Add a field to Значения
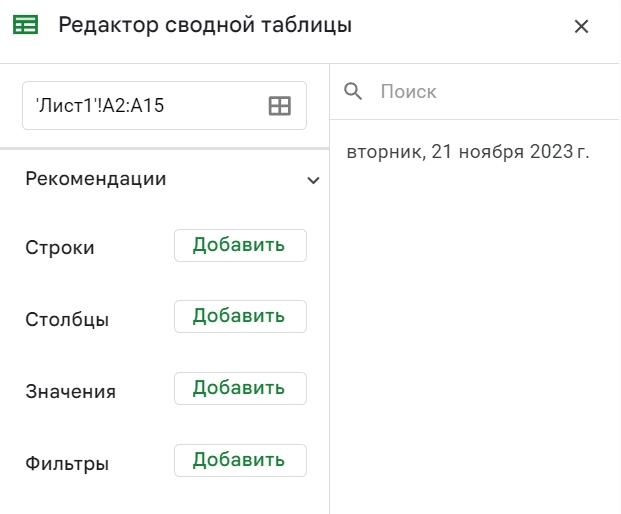Image resolution: width=621 pixels, height=514 pixels. click(x=240, y=389)
